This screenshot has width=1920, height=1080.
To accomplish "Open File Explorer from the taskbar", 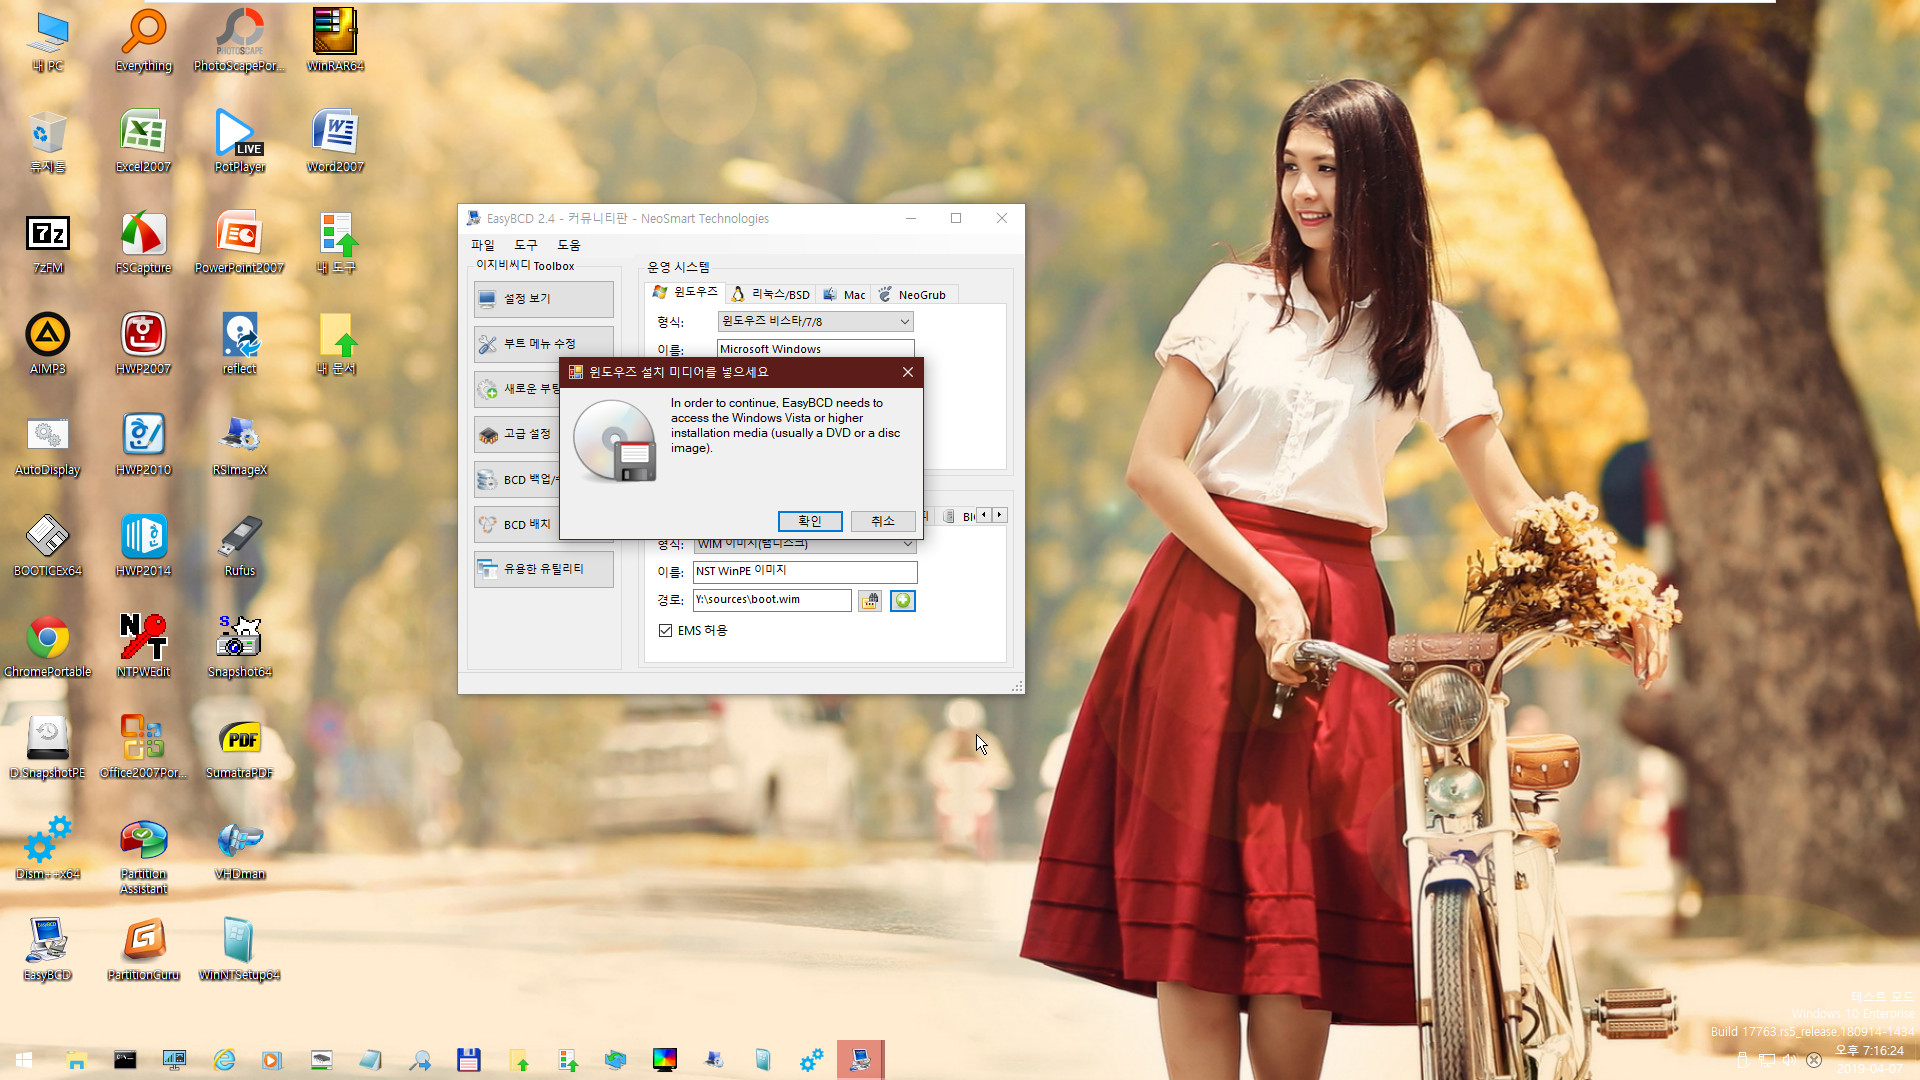I will click(x=76, y=1060).
